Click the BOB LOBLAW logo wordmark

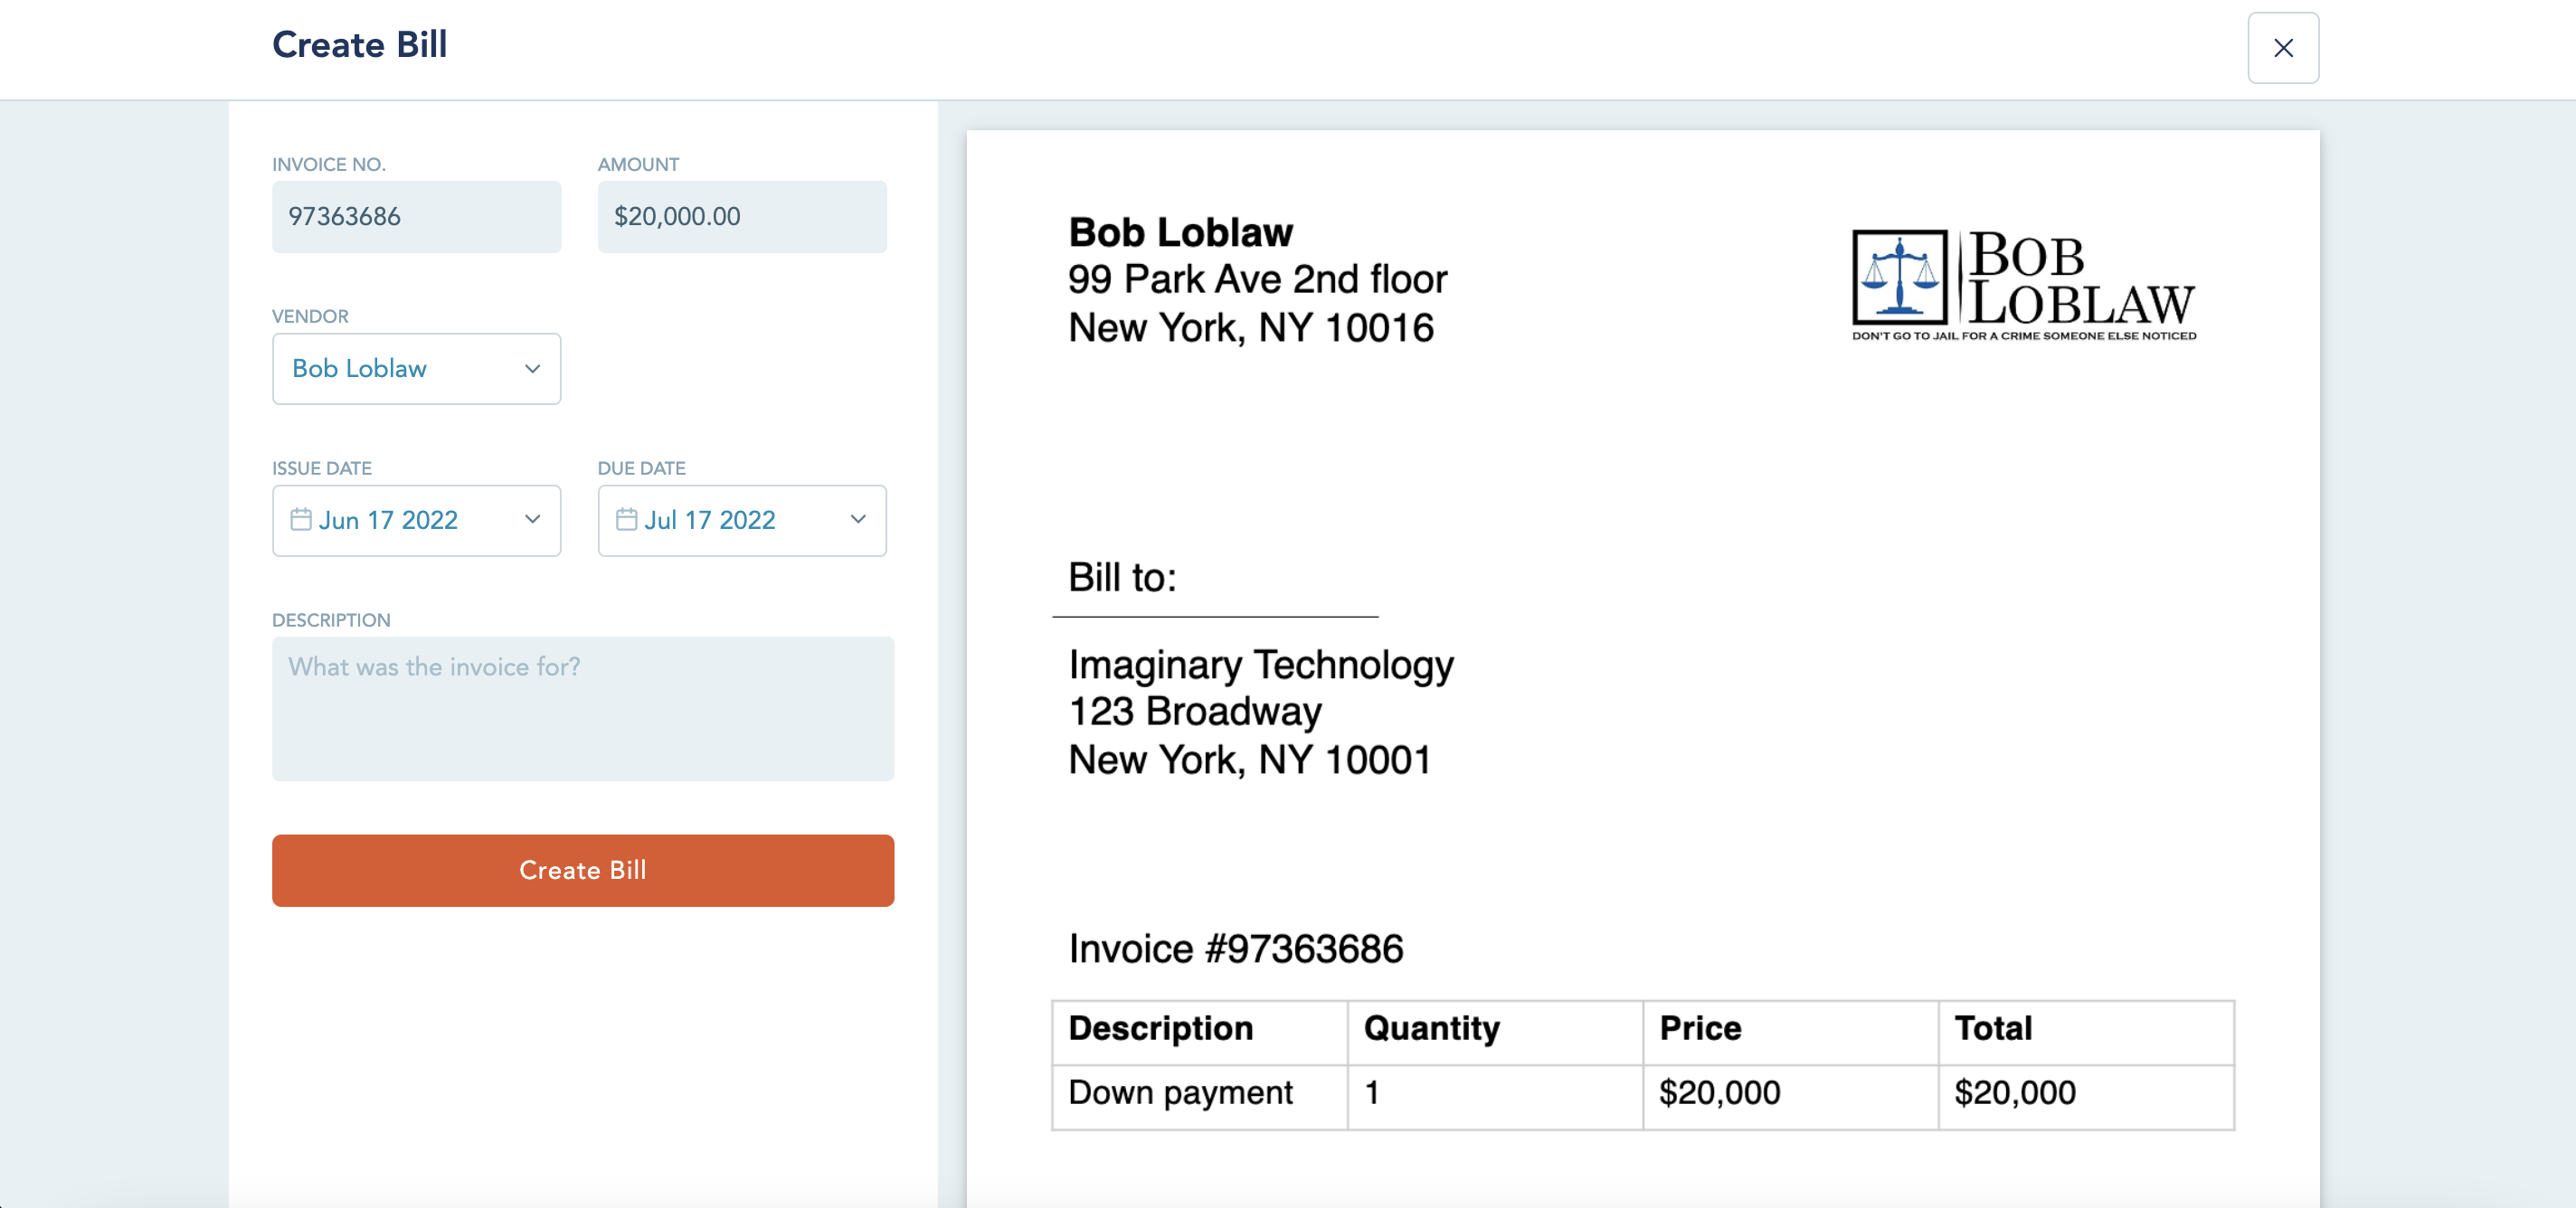coord(2080,280)
